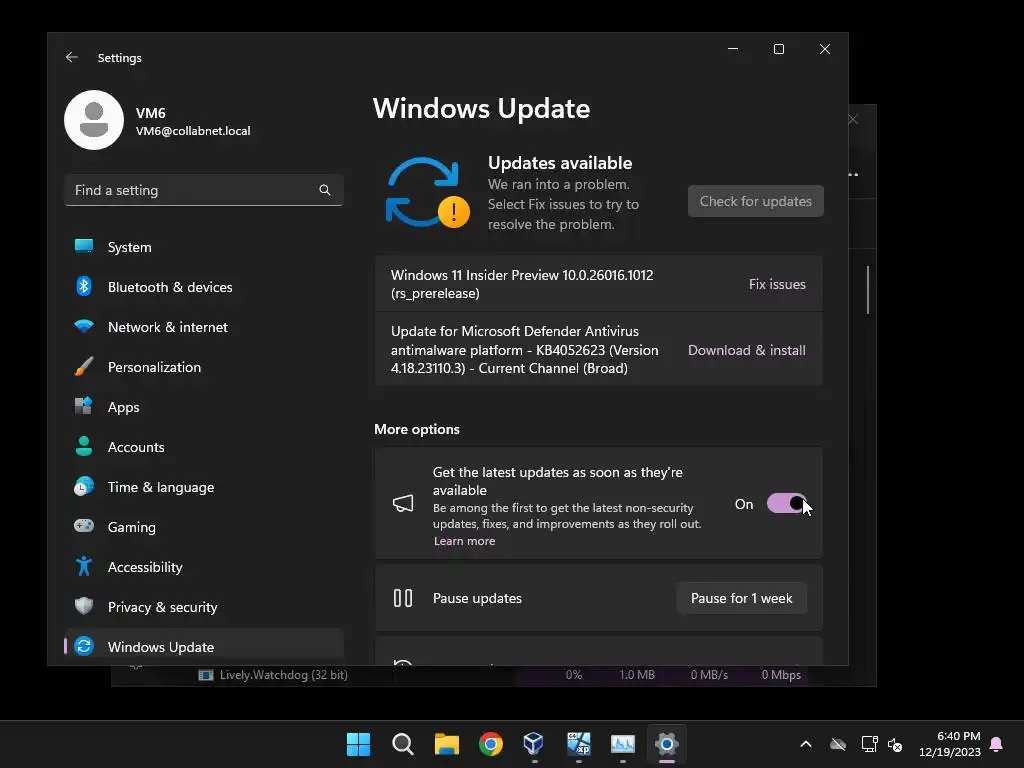Open the XP-badged app on taskbar
Image resolution: width=1024 pixels, height=768 pixels.
coord(579,744)
